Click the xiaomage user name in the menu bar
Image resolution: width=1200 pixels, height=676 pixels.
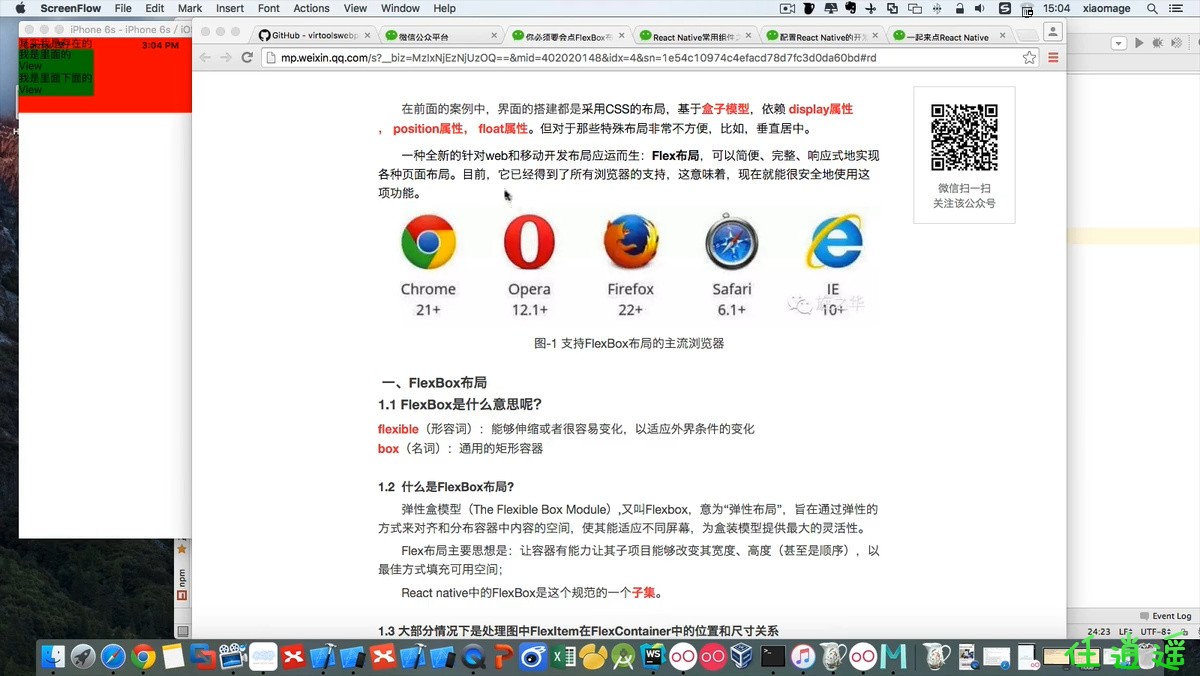1106,8
